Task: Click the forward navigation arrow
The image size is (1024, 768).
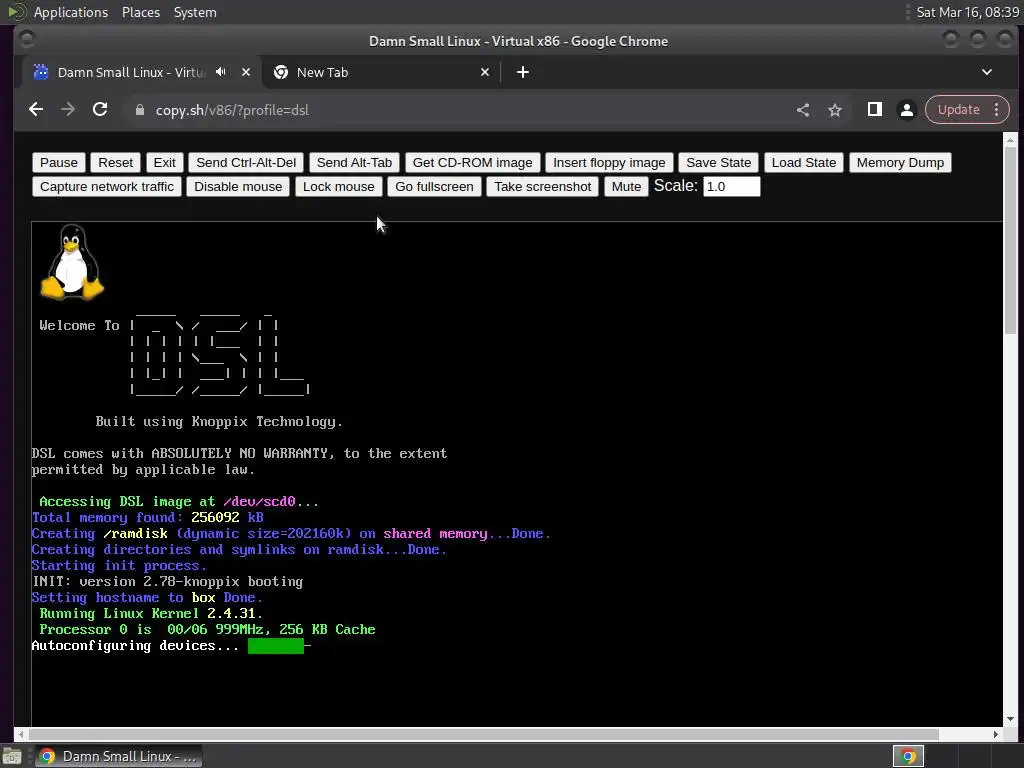Action: 68,110
